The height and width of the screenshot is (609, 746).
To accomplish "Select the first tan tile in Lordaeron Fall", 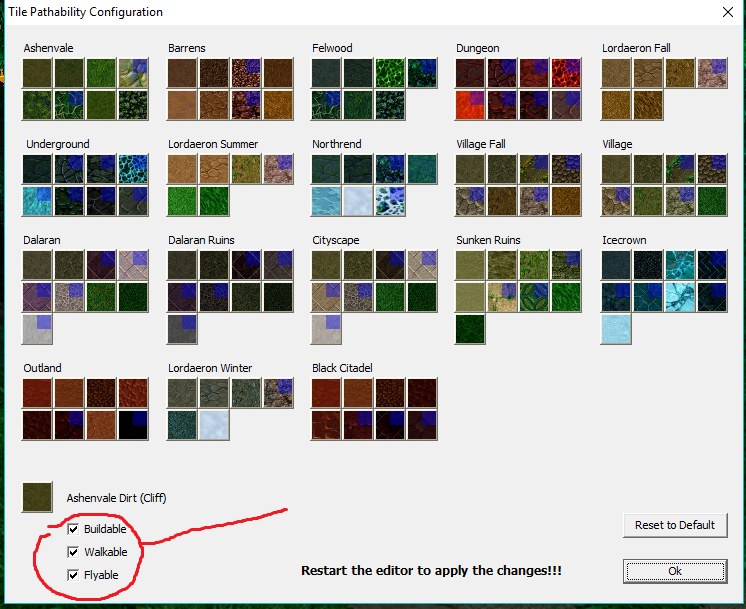I will point(616,73).
